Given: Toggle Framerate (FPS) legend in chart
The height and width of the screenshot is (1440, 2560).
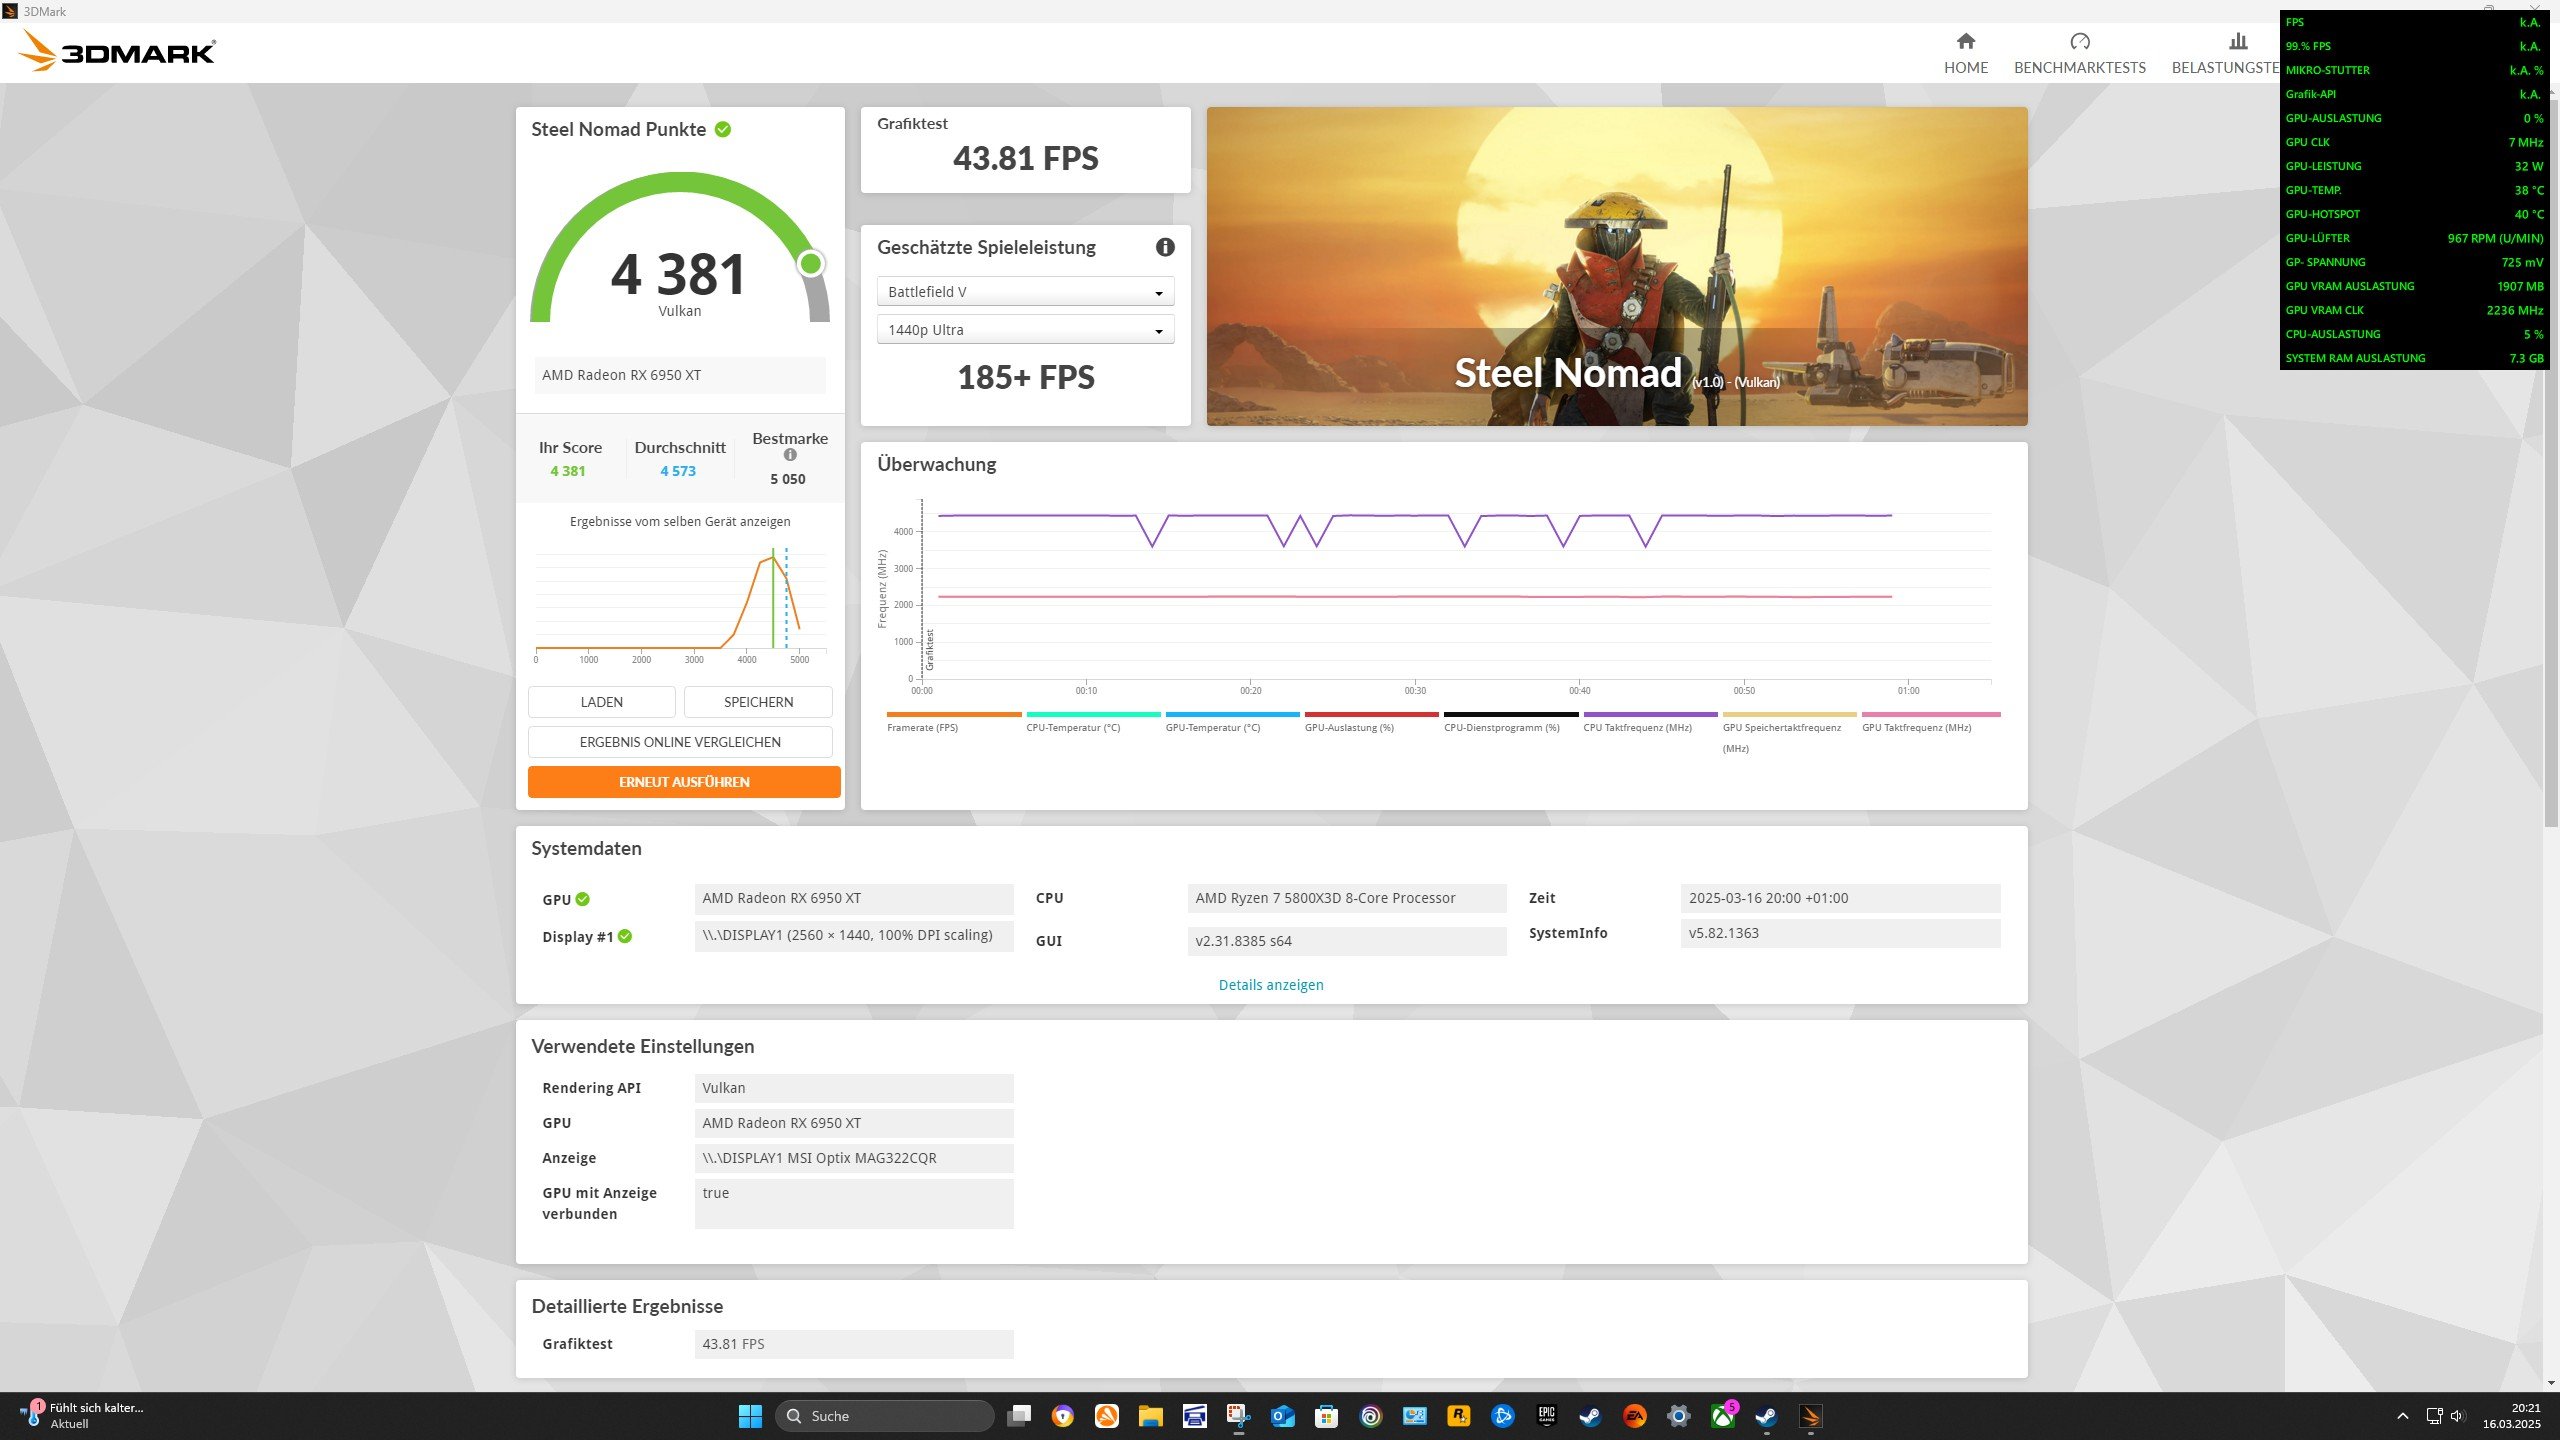Looking at the screenshot, I should click(922, 727).
